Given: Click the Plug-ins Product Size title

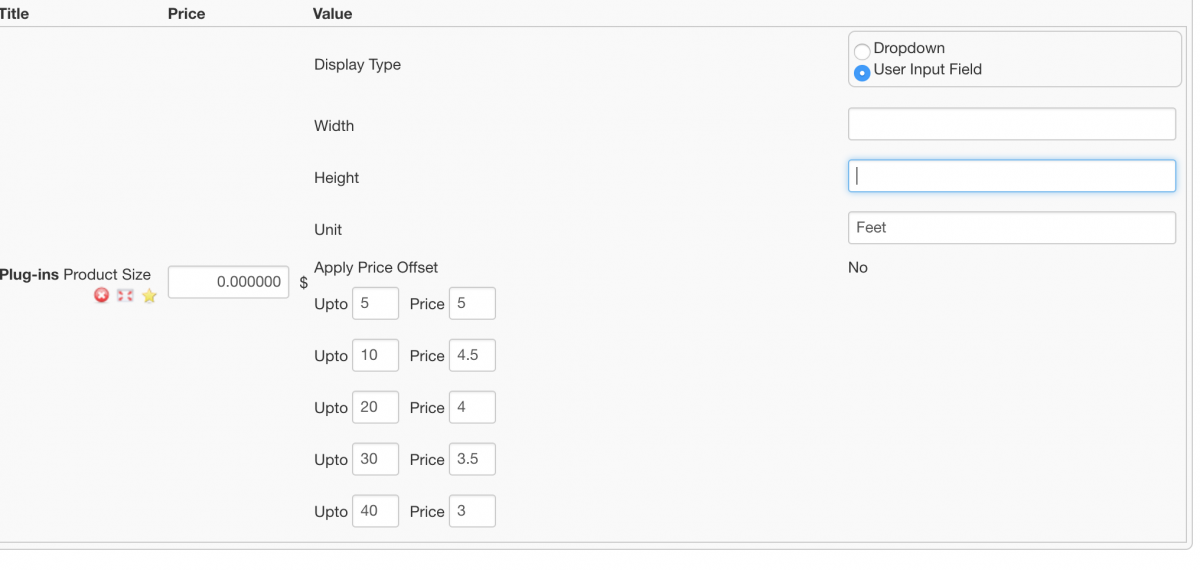Looking at the screenshot, I should click(x=75, y=274).
